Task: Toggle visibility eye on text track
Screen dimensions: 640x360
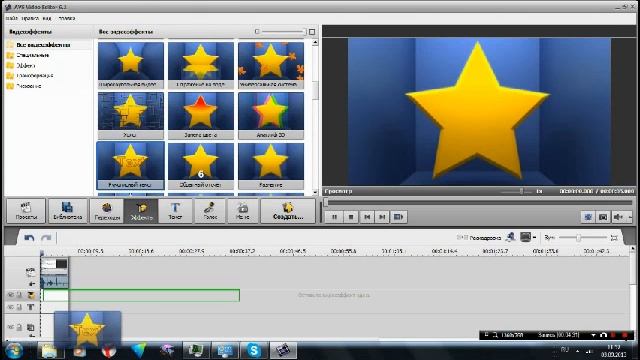Action: (x=11, y=307)
